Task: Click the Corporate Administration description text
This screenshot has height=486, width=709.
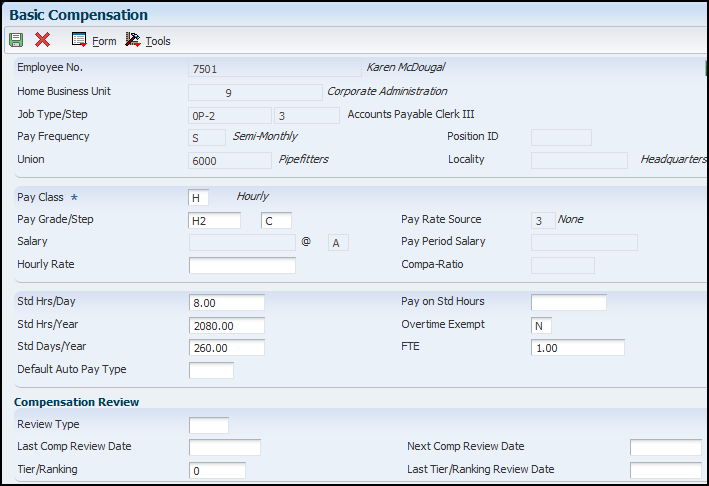Action: (x=387, y=91)
